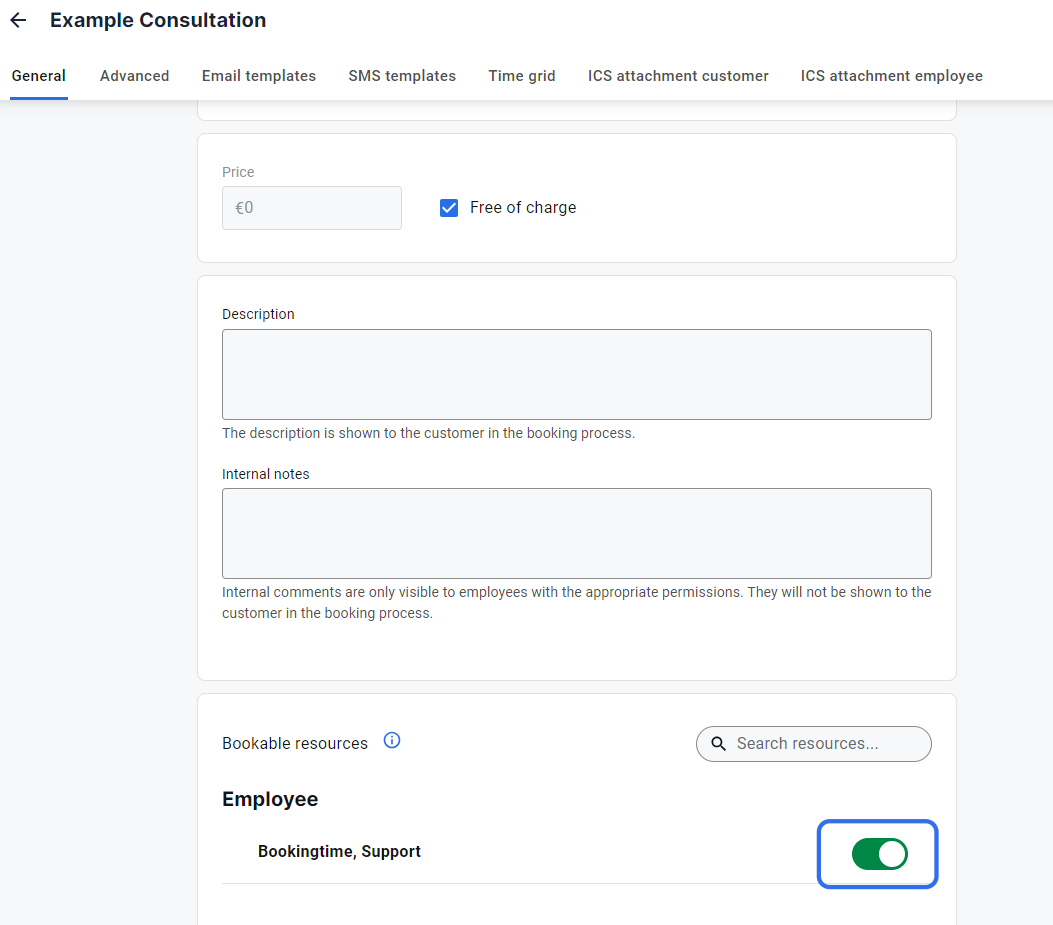Go to the Time grid tab
The height and width of the screenshot is (925, 1053).
pyautogui.click(x=522, y=76)
